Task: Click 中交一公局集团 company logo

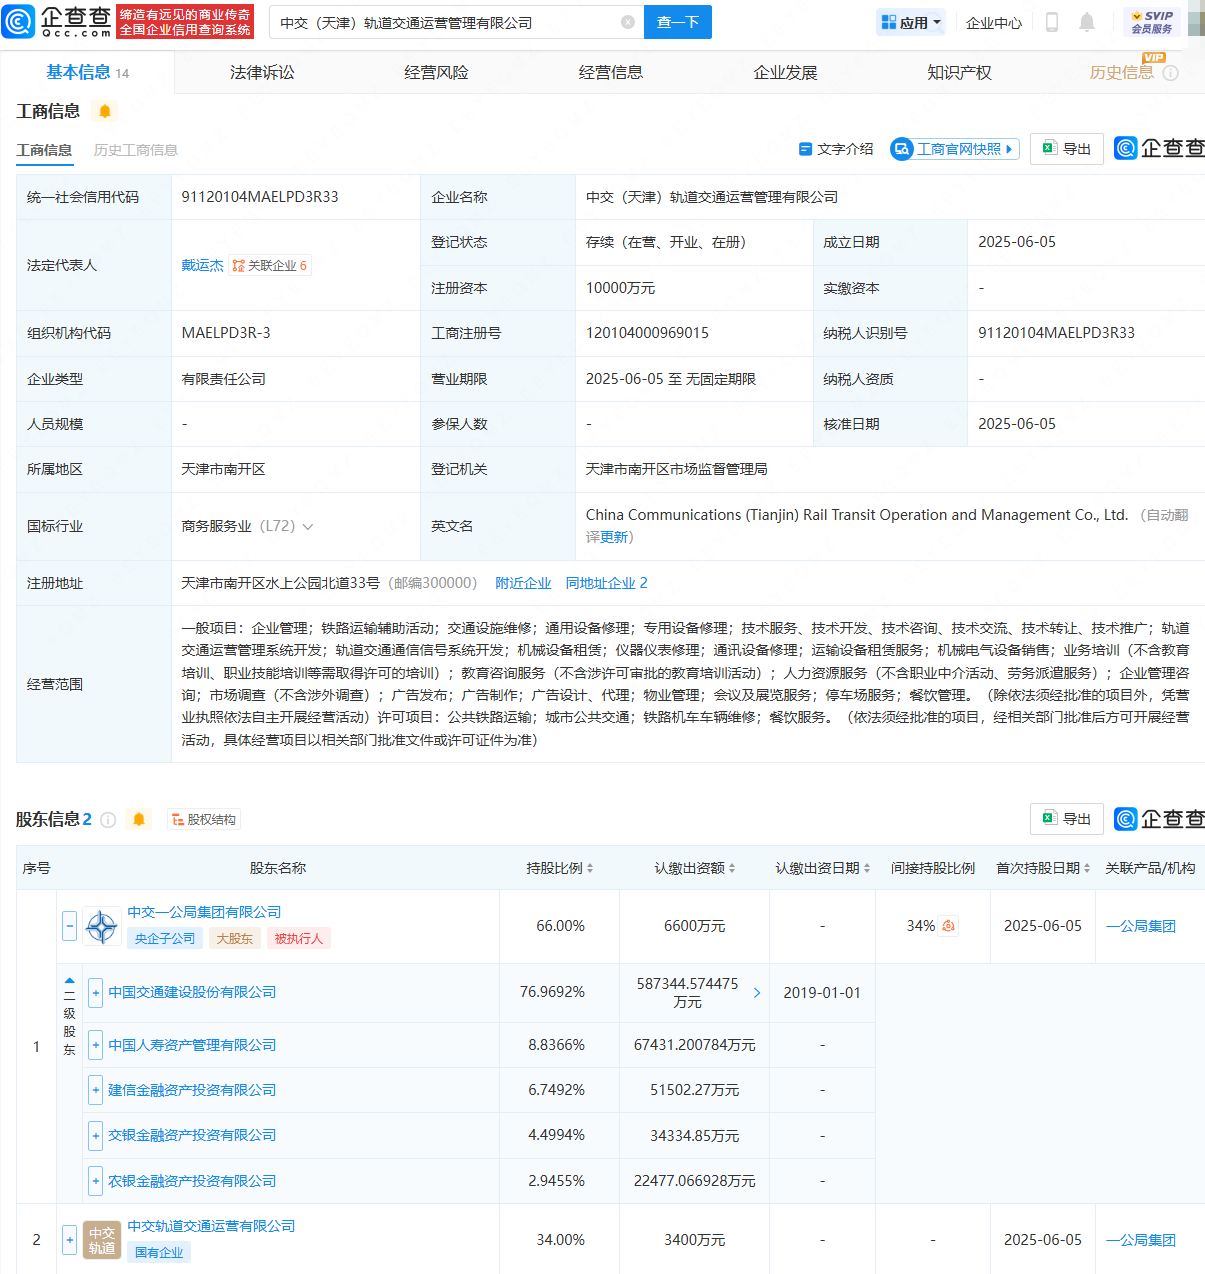Action: [x=102, y=927]
